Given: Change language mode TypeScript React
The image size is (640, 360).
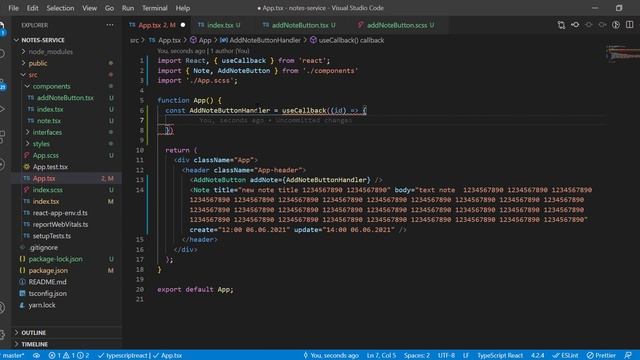Looking at the screenshot, I should (x=500, y=356).
